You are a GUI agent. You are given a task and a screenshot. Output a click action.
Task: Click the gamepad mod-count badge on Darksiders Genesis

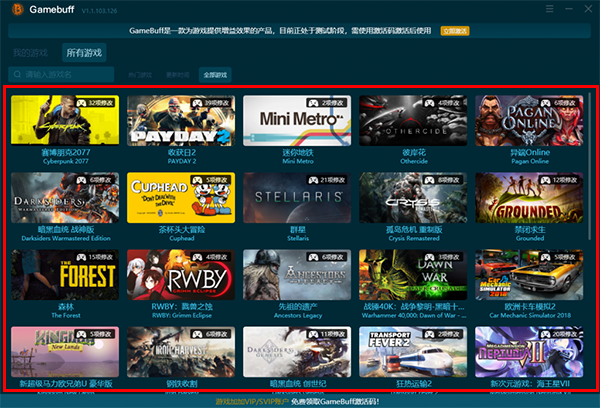click(327, 334)
